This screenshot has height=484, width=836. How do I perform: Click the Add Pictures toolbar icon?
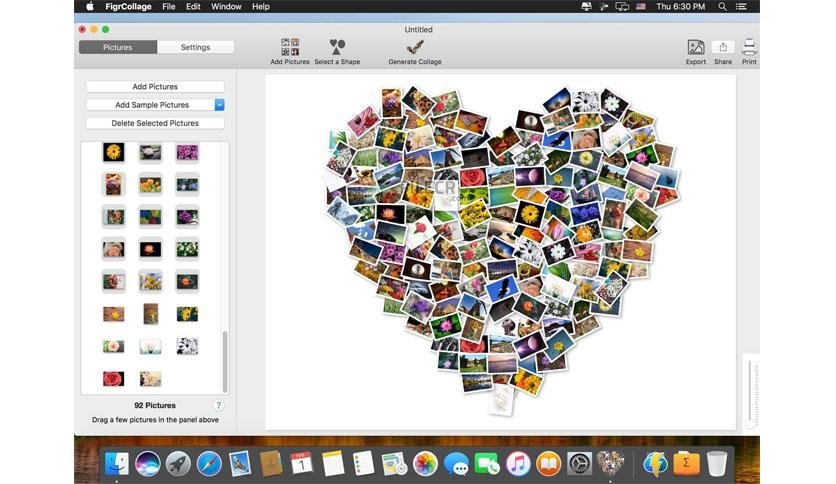pyautogui.click(x=290, y=47)
